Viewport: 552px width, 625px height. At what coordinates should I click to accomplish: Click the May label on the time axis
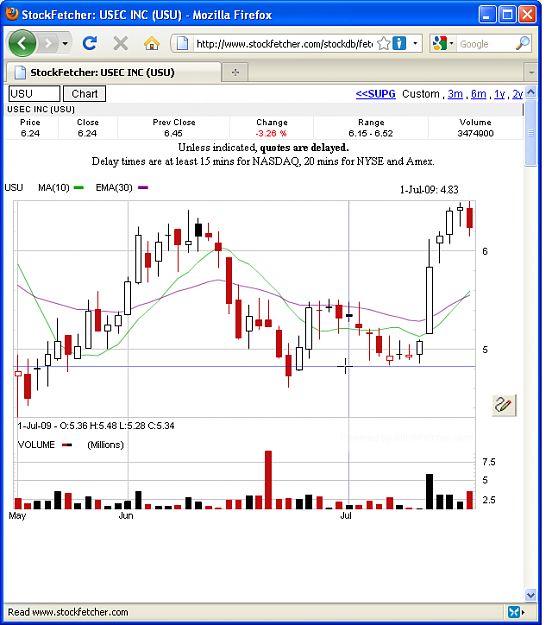(17, 516)
